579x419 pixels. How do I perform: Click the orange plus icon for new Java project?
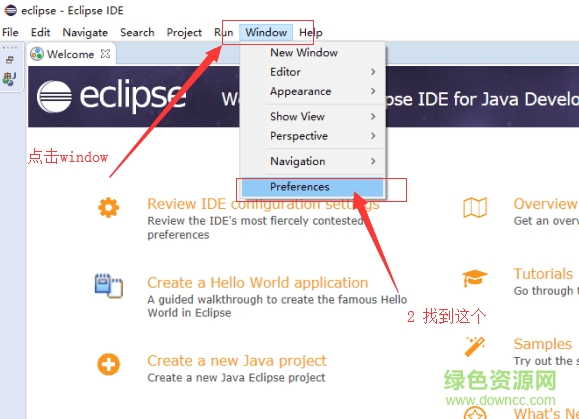click(x=109, y=364)
